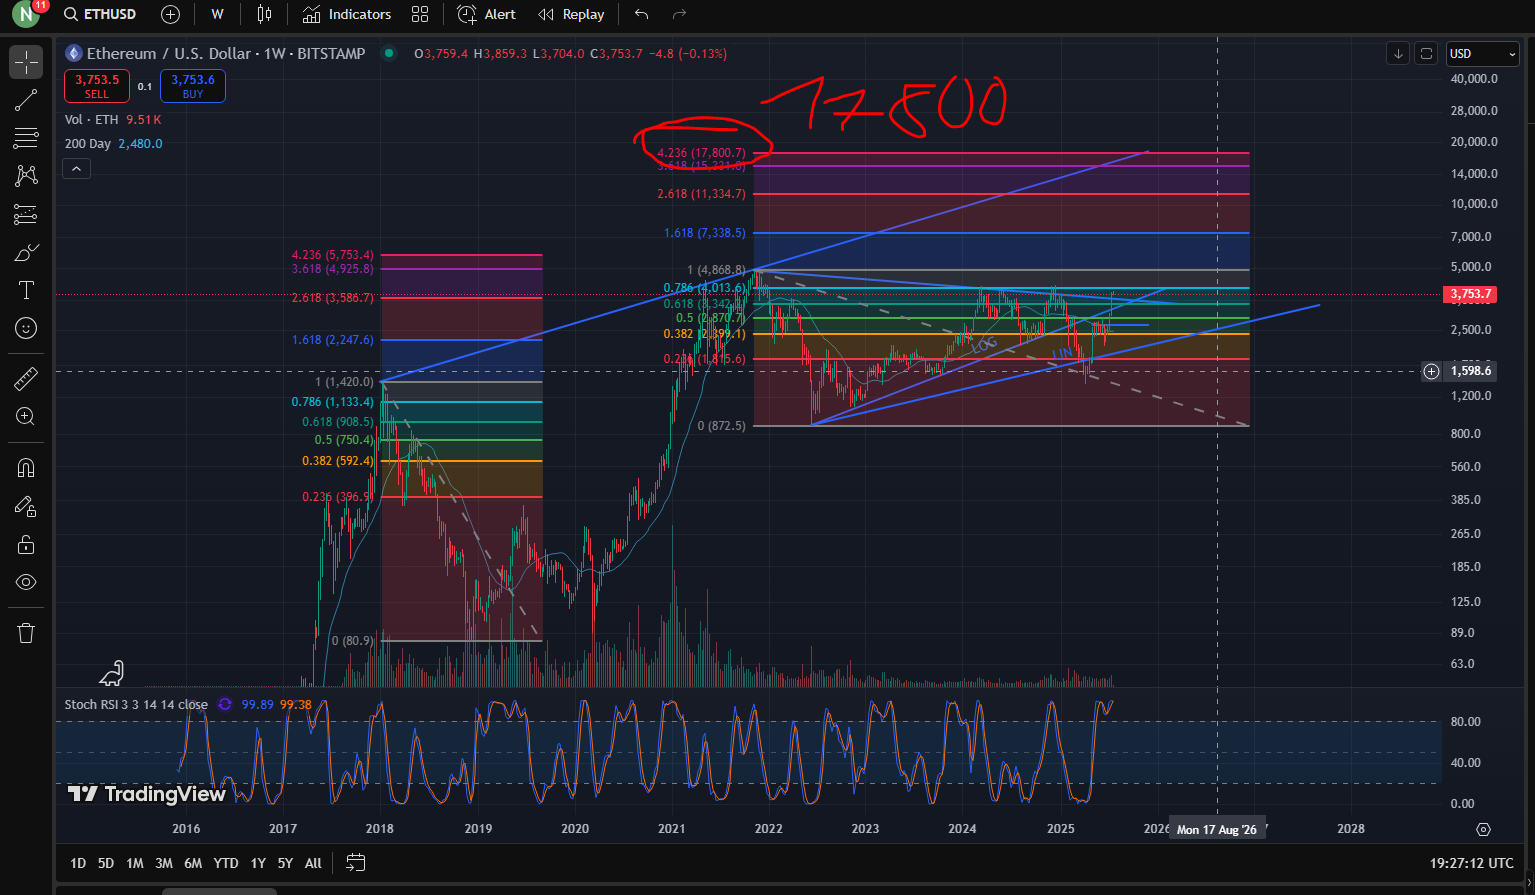Open forecasting and measurement tools
The width and height of the screenshot is (1535, 895).
tap(26, 214)
